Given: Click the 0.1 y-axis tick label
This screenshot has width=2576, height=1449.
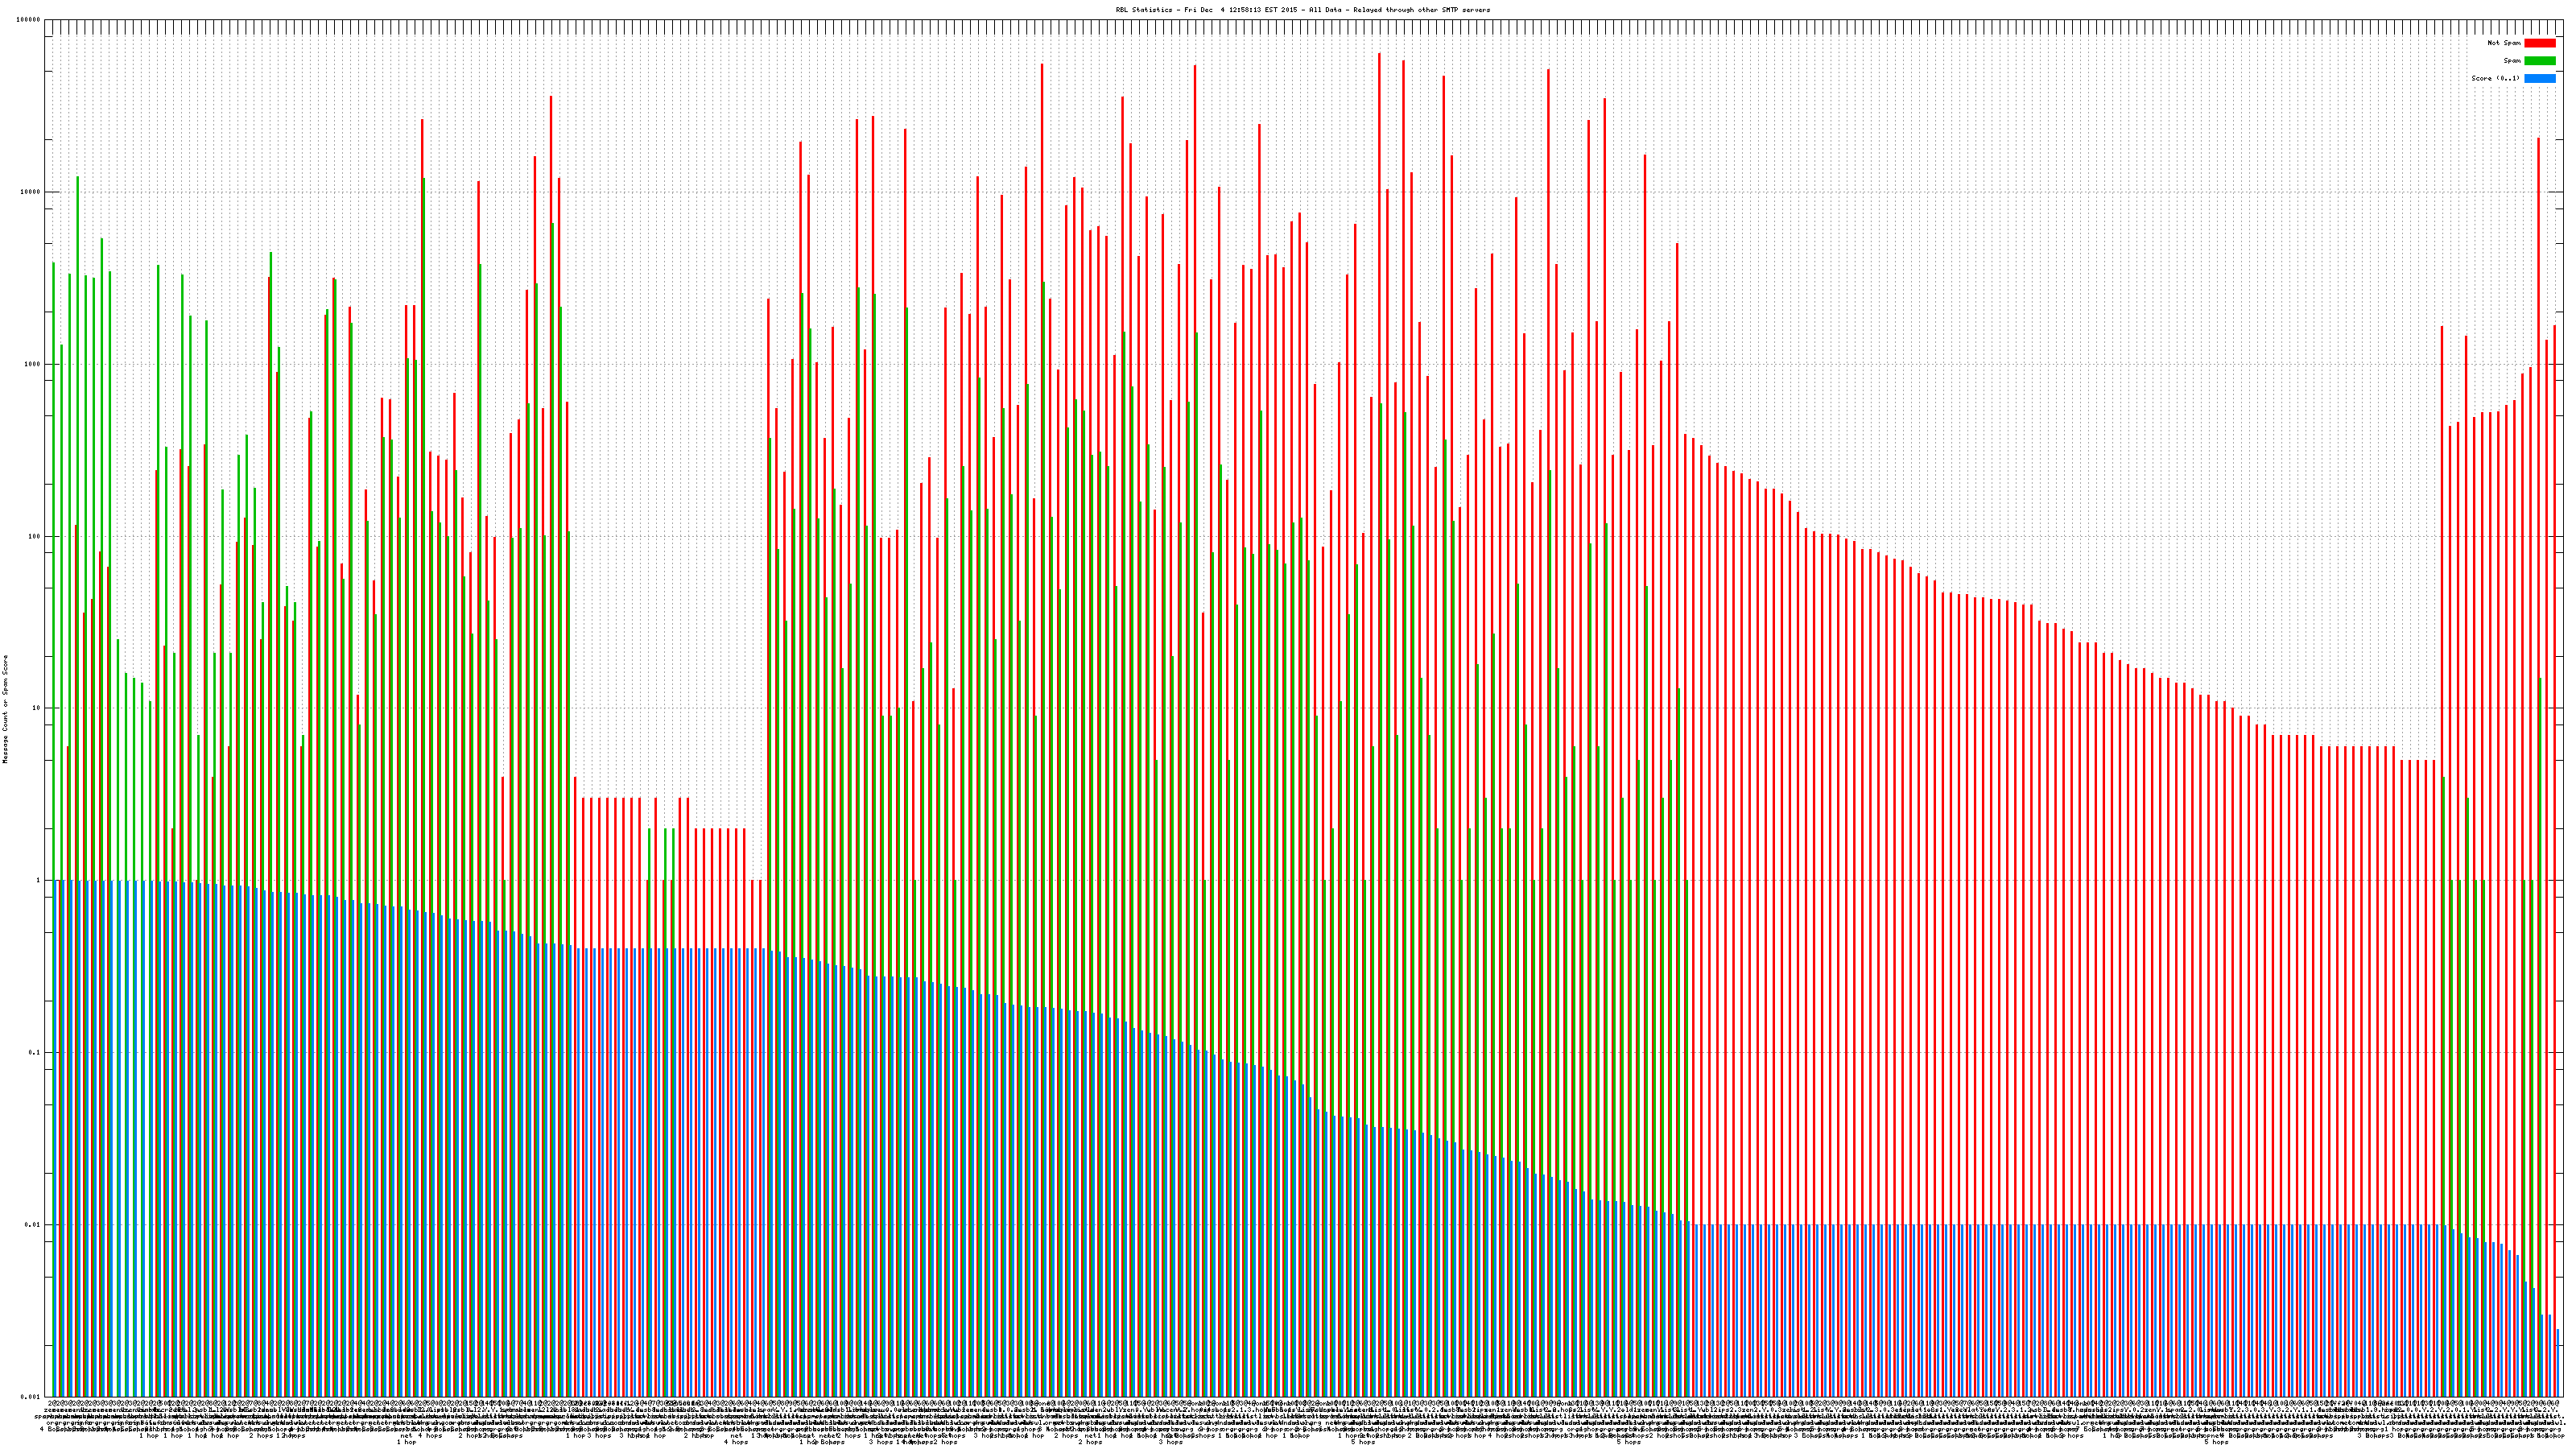Looking at the screenshot, I should (35, 1052).
